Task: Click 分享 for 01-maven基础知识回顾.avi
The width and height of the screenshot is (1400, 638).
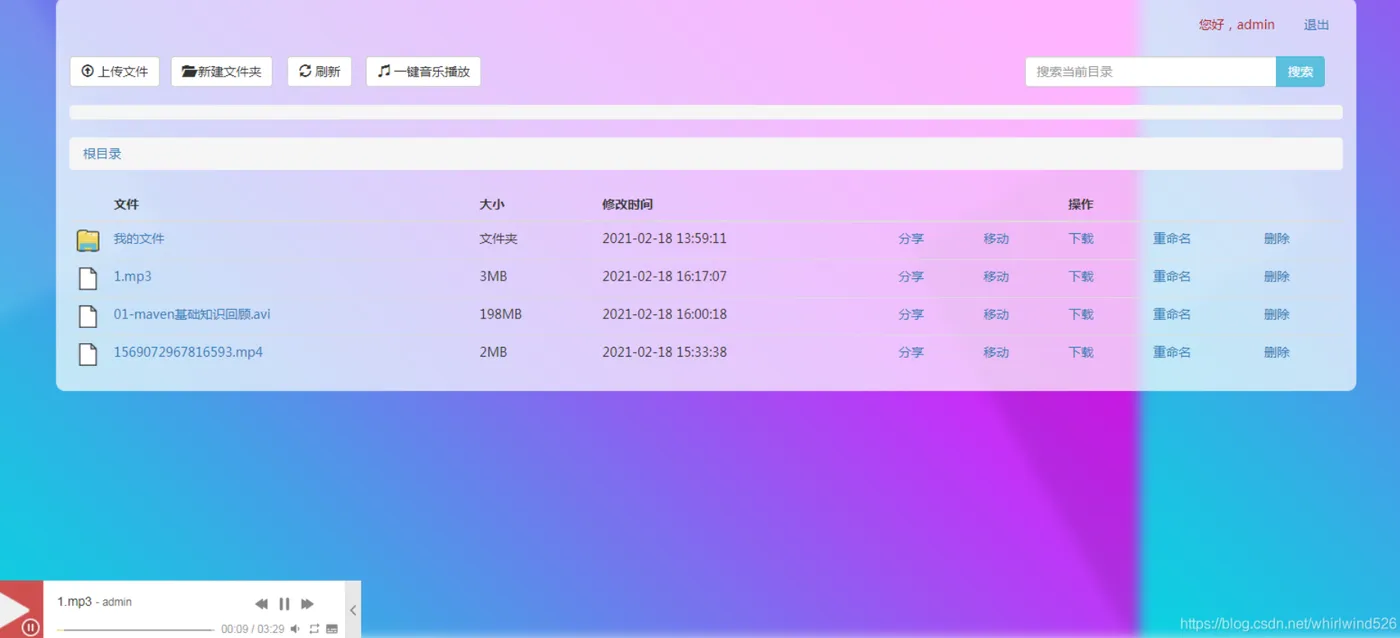Action: [911, 314]
